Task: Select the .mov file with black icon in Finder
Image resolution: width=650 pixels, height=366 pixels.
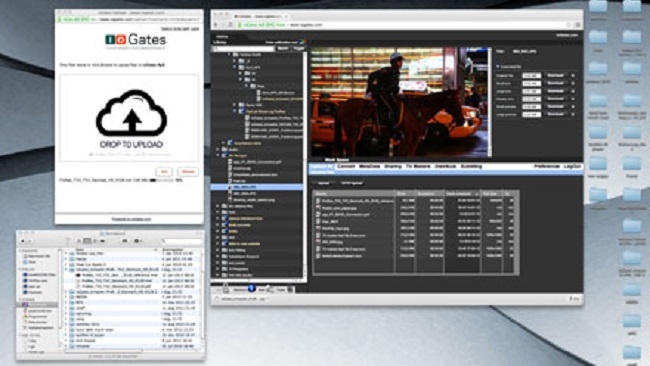Action: point(117,275)
